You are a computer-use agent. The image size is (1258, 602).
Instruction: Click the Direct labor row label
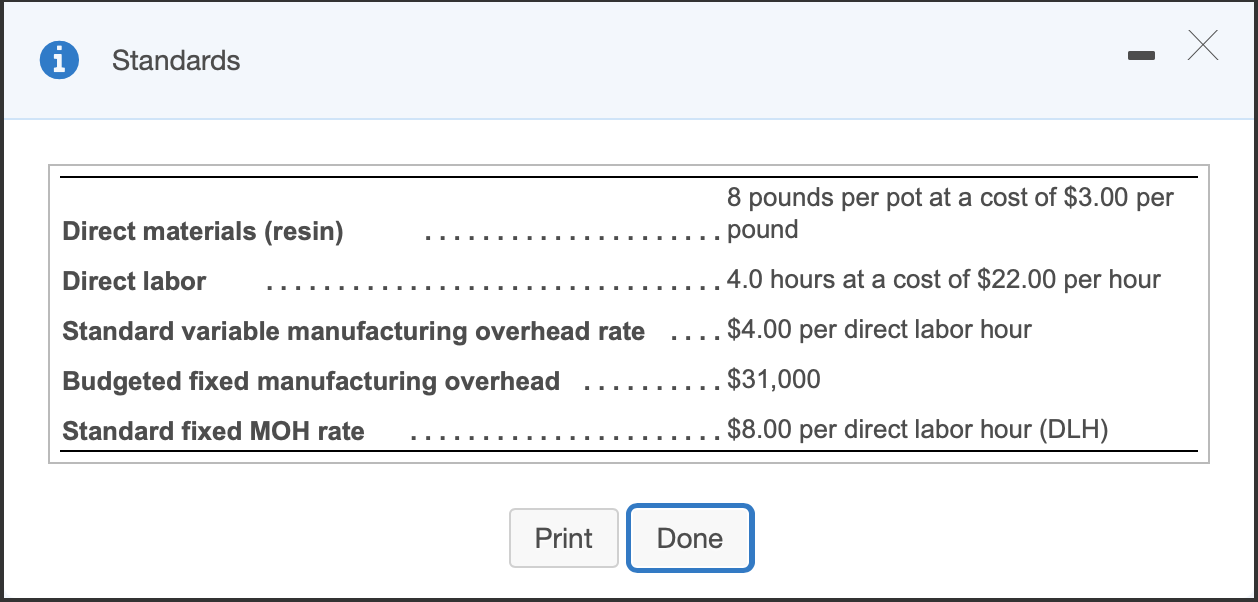tap(134, 282)
